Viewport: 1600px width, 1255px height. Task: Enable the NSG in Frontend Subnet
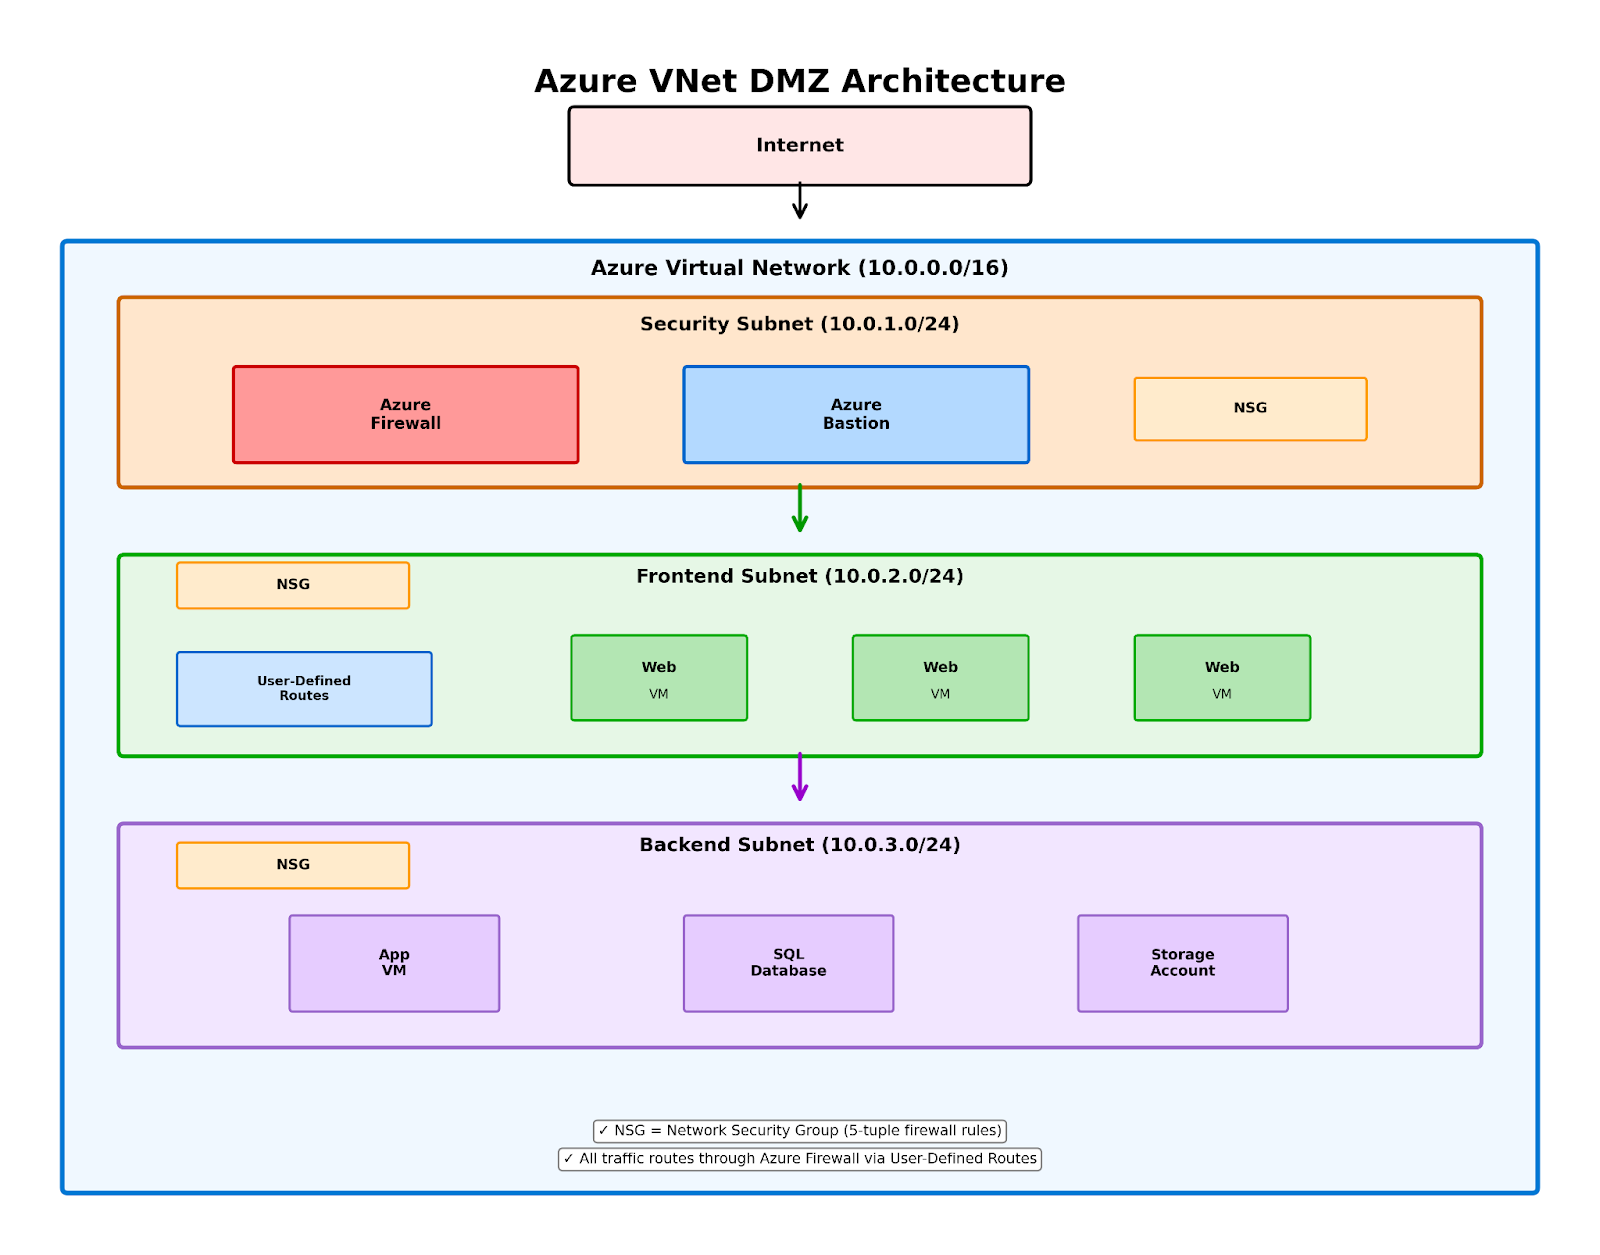click(x=292, y=584)
